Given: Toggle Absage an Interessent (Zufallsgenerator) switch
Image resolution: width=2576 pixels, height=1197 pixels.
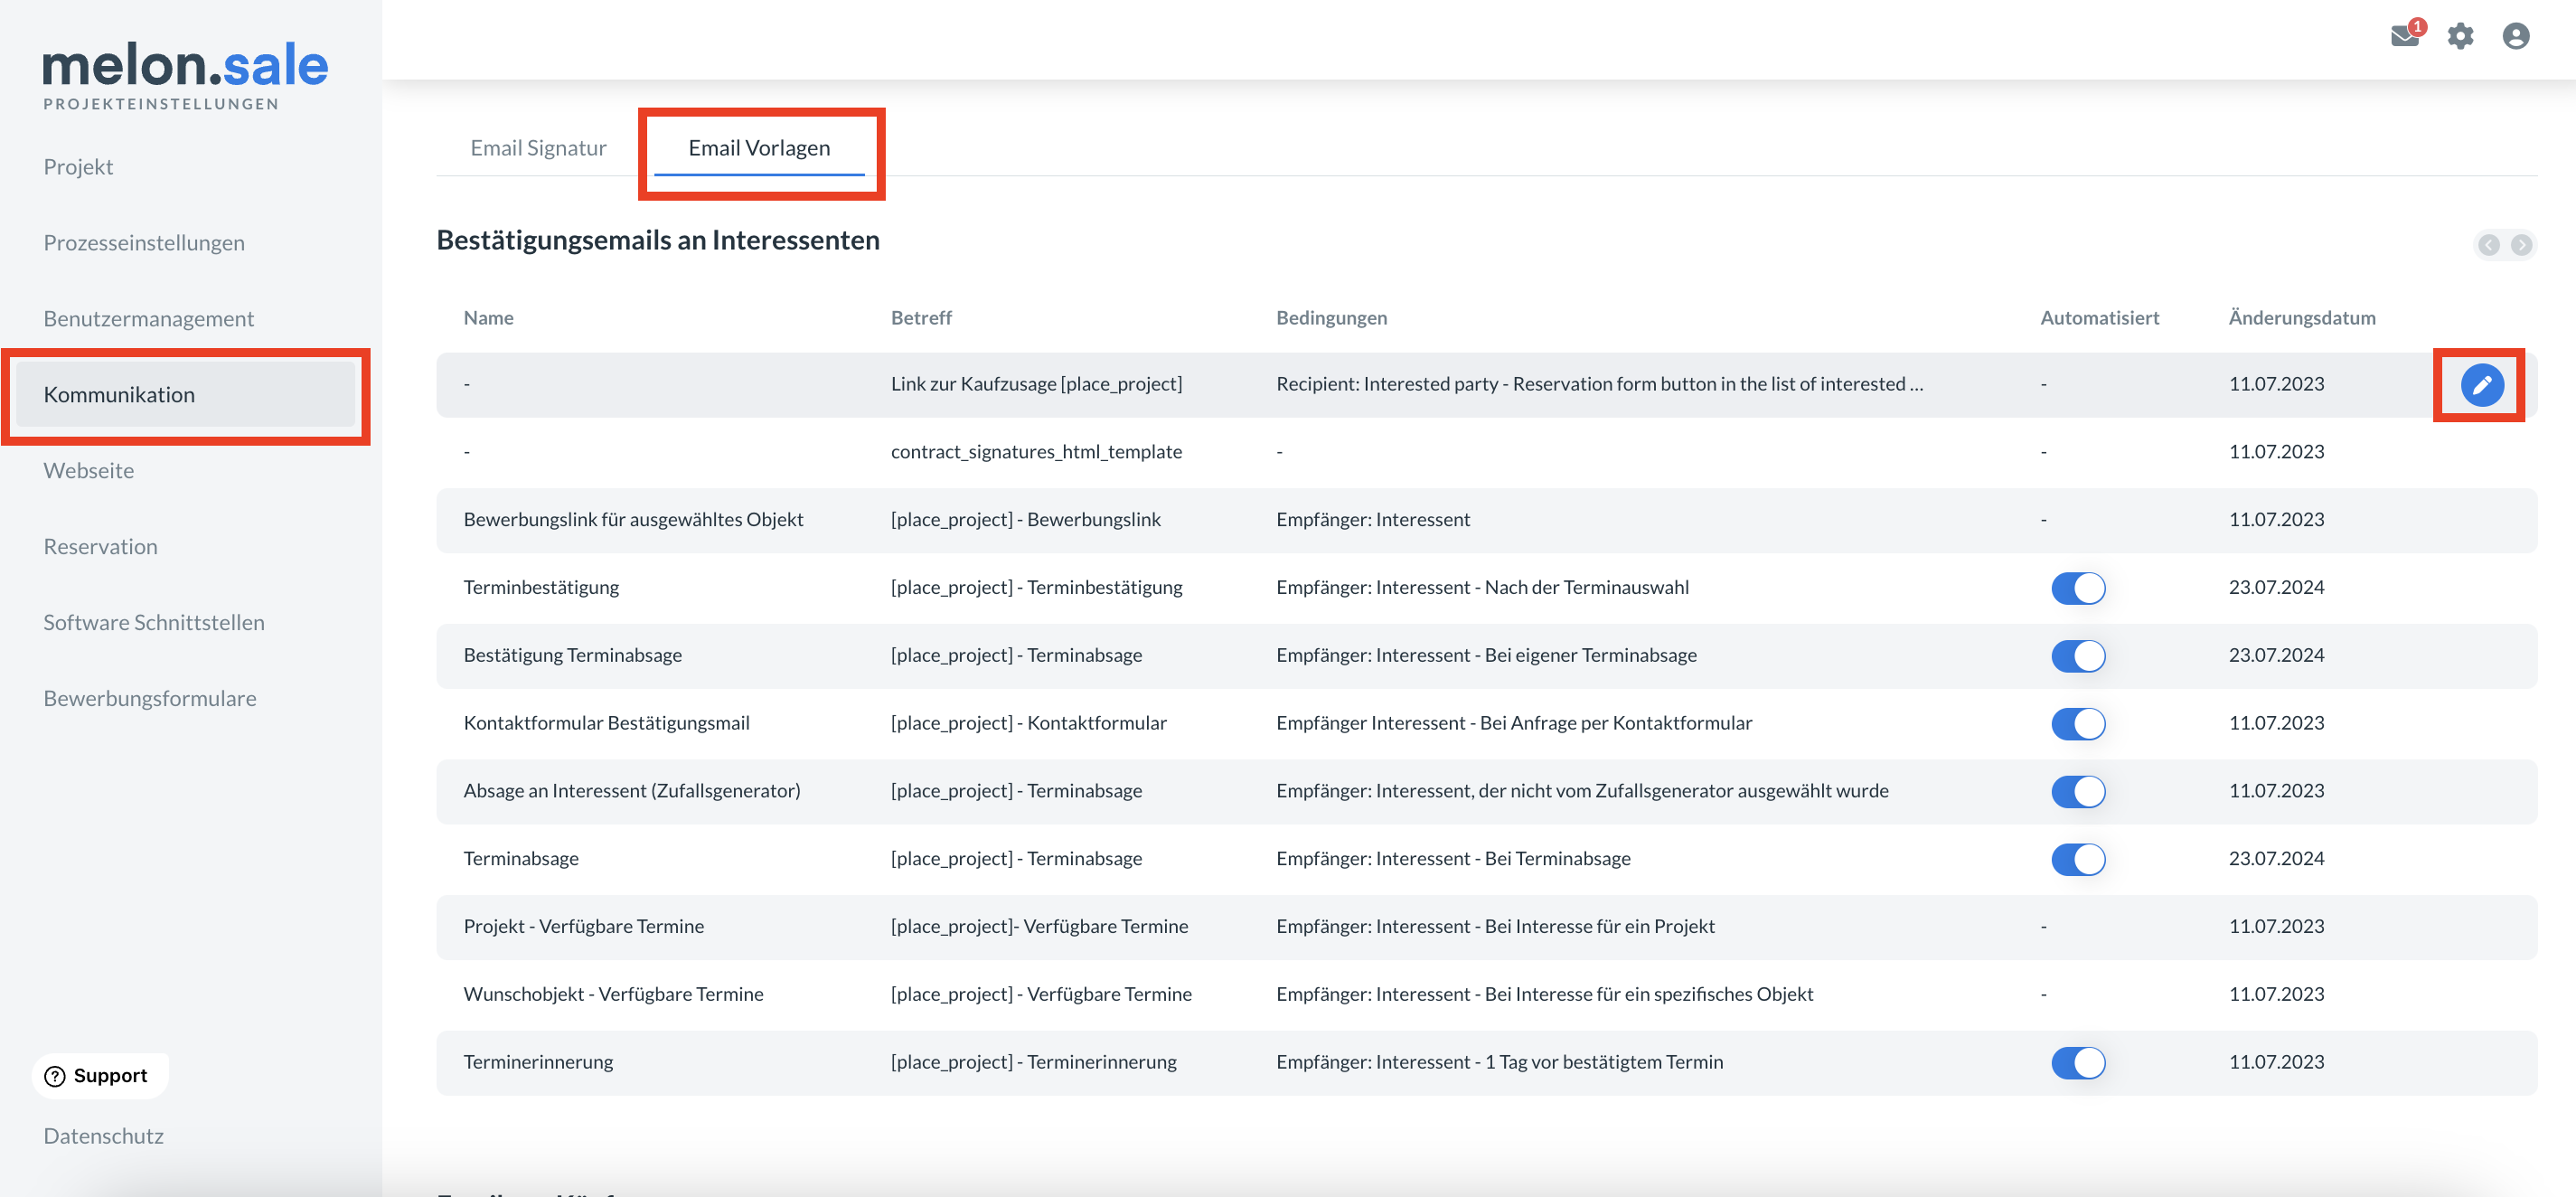Looking at the screenshot, I should point(2077,792).
